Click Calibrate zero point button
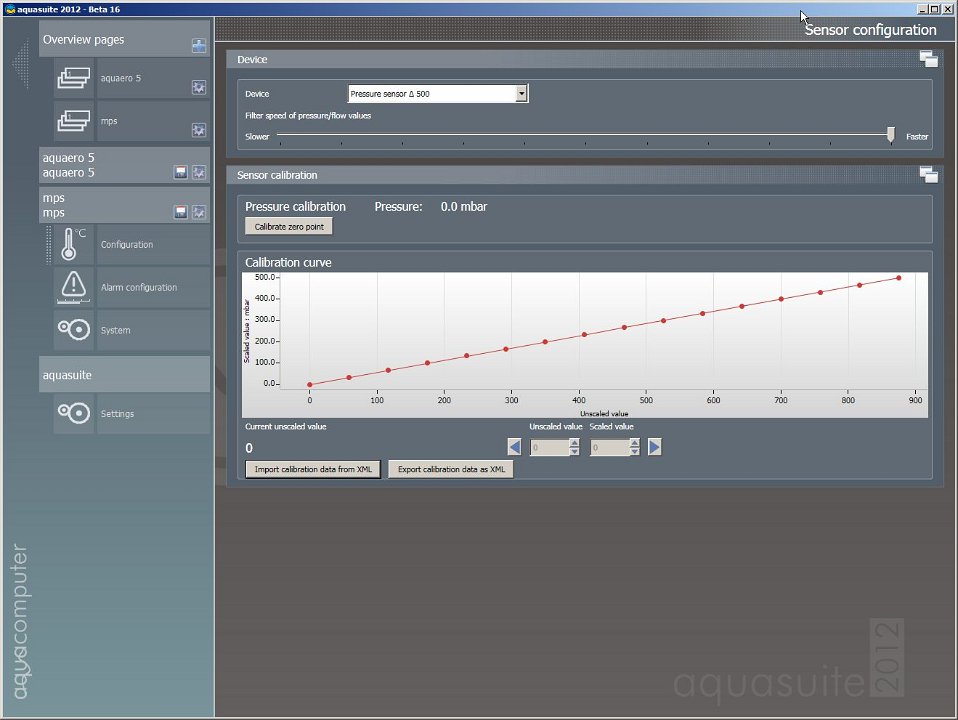This screenshot has height=720, width=958. point(289,227)
